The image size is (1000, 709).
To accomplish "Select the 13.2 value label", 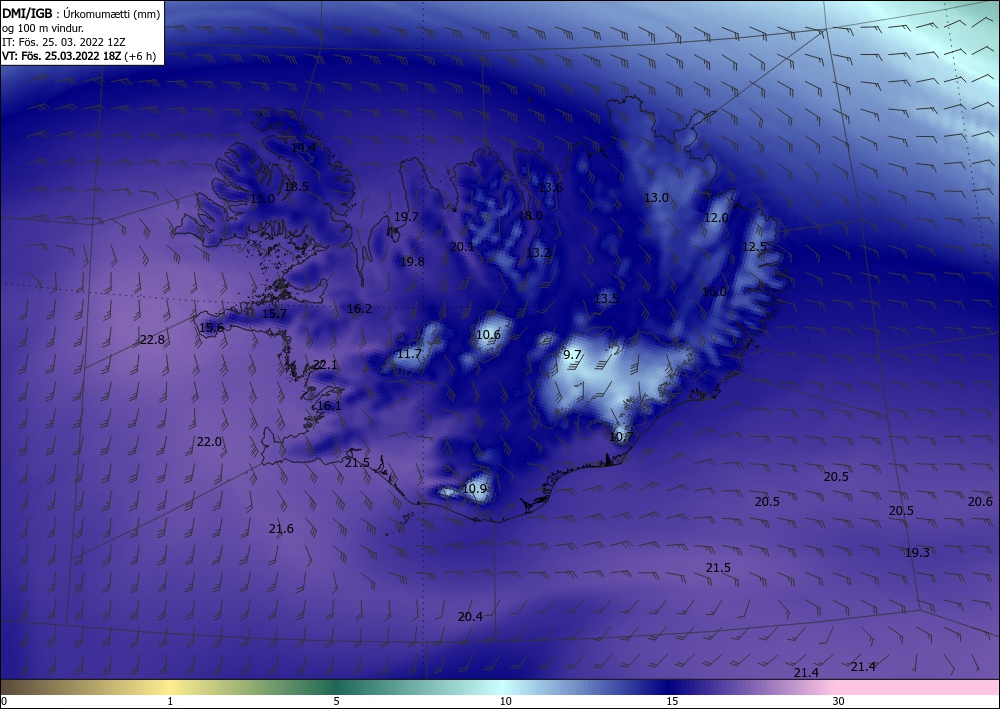I will click(537, 252).
